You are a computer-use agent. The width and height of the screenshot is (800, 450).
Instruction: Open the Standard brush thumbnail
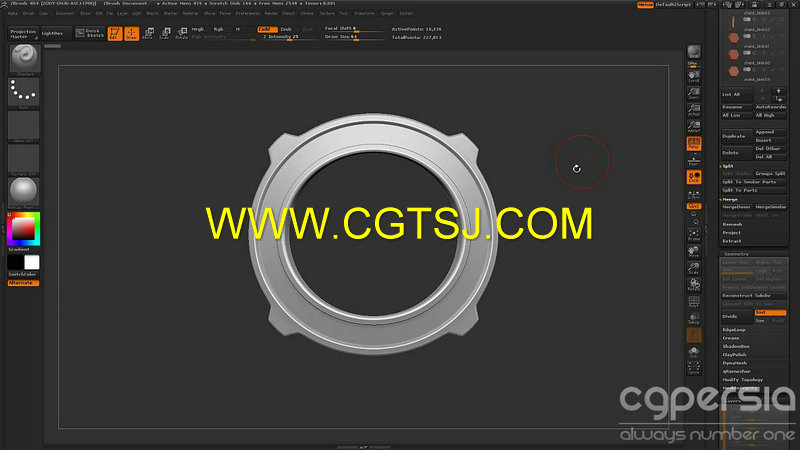coord(23,60)
